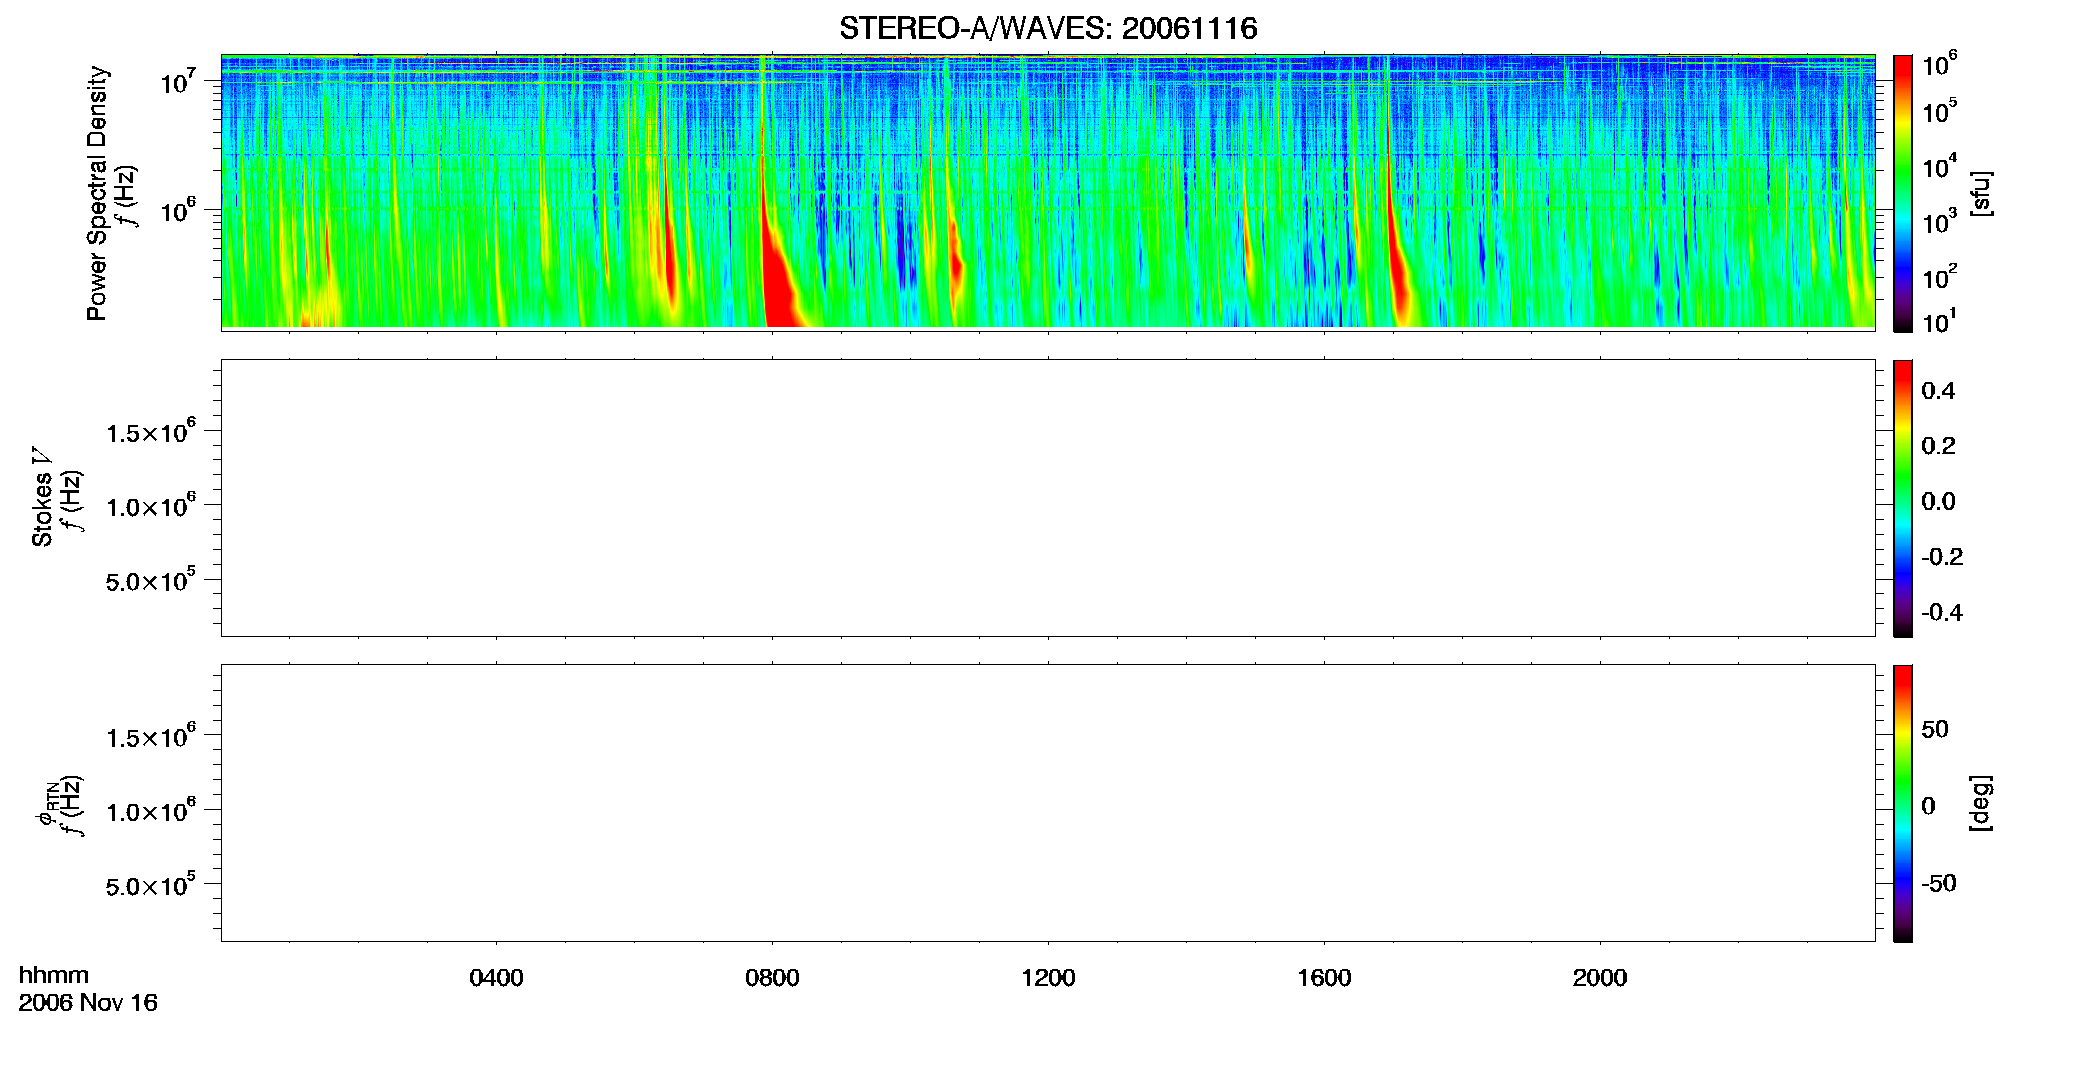Screen dimensions: 2096x1080
Task: Click the Stokes V axis label
Action: (x=42, y=497)
